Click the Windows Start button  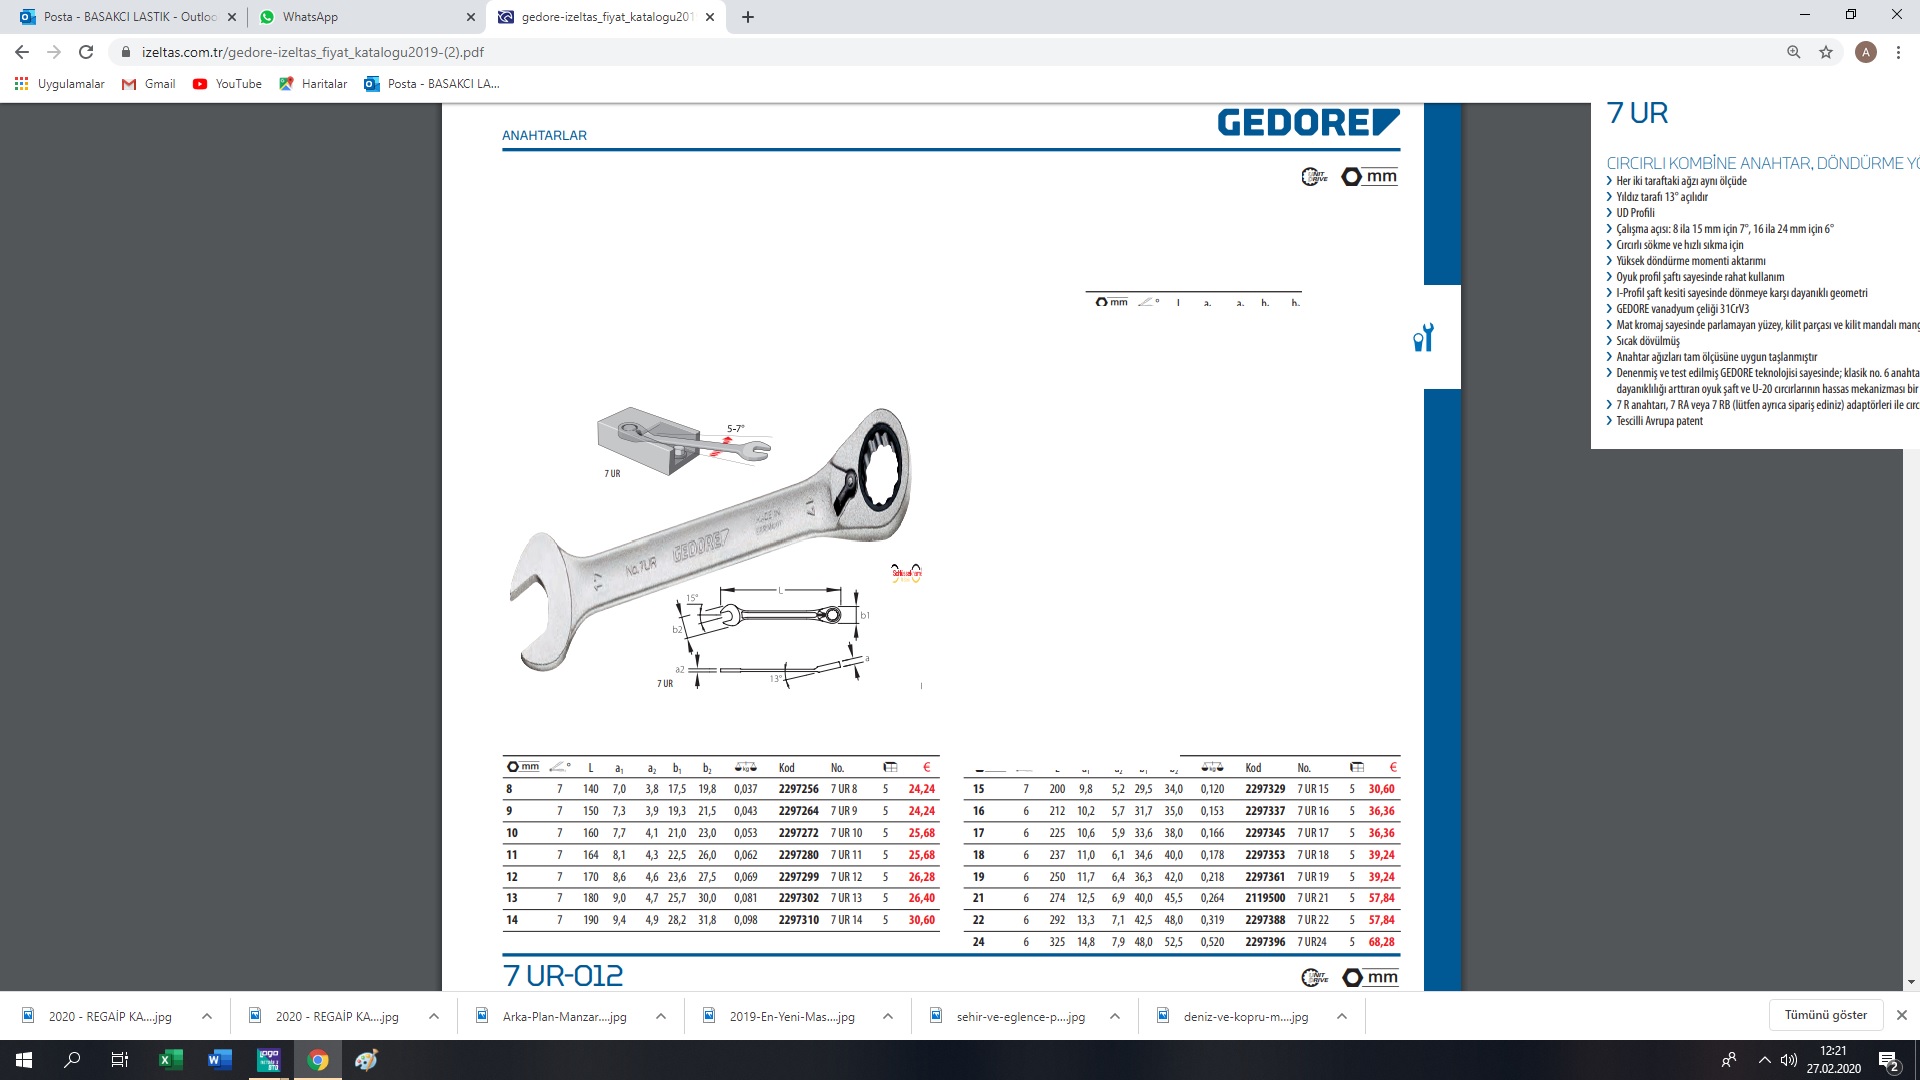pos(24,1060)
